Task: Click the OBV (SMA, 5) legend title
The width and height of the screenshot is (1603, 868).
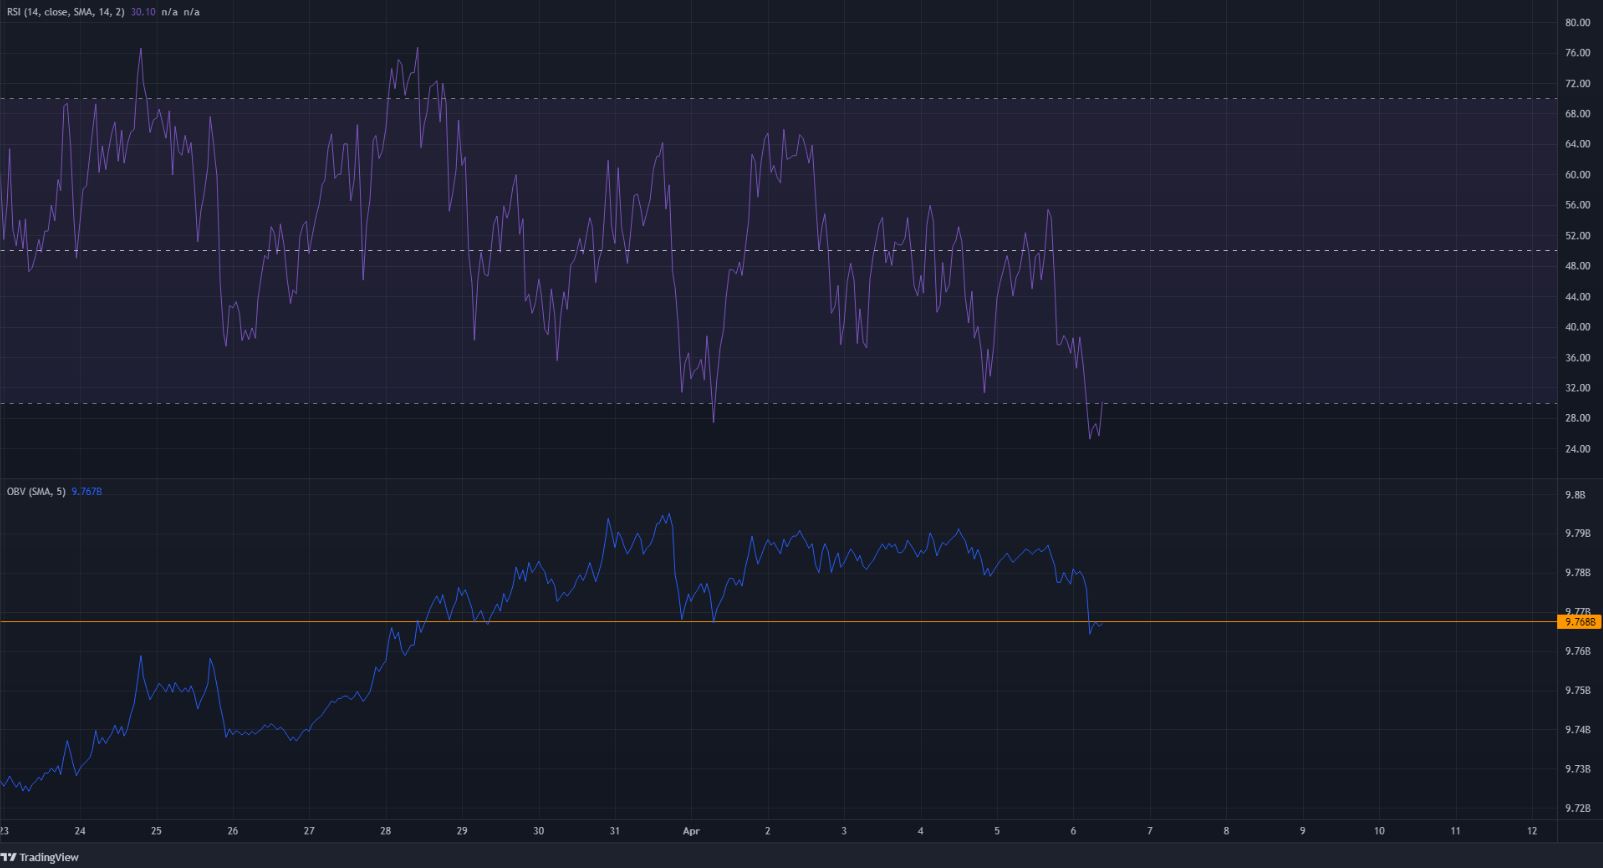Action: coord(36,491)
